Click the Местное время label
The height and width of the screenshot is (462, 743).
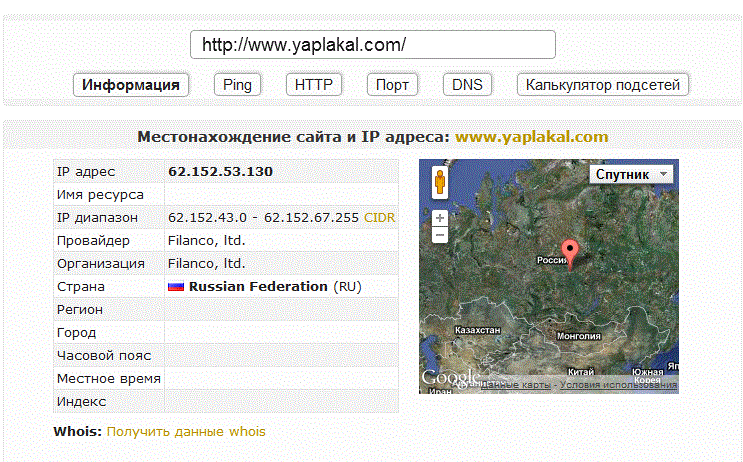[x=109, y=379]
